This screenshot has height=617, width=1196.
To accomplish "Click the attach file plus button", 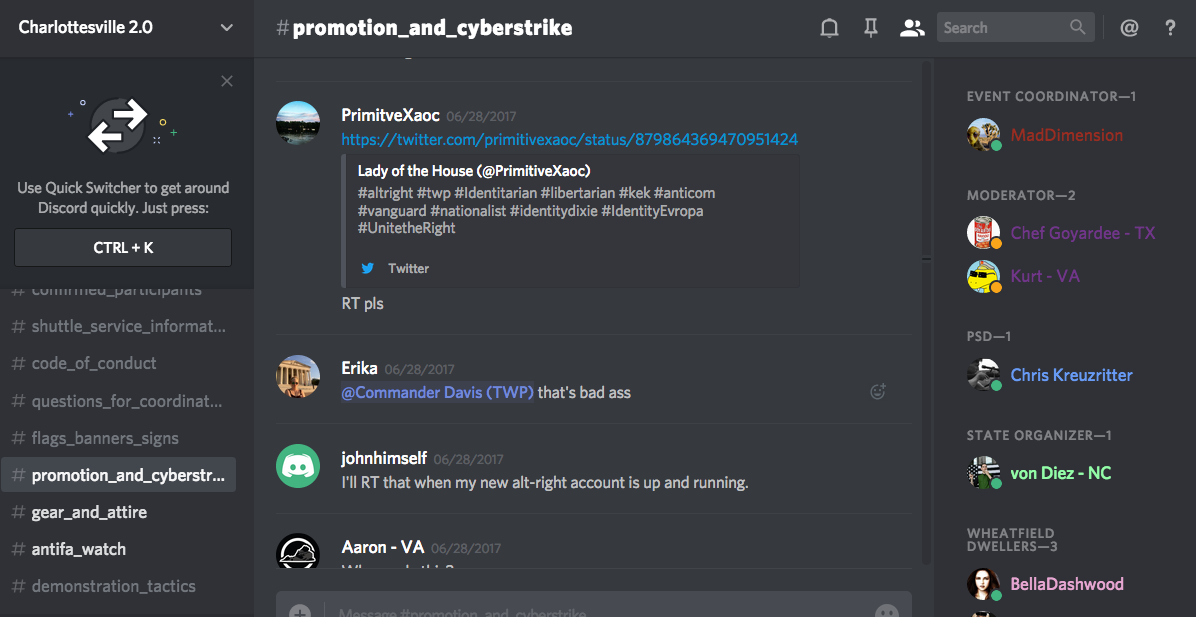I will (300, 611).
